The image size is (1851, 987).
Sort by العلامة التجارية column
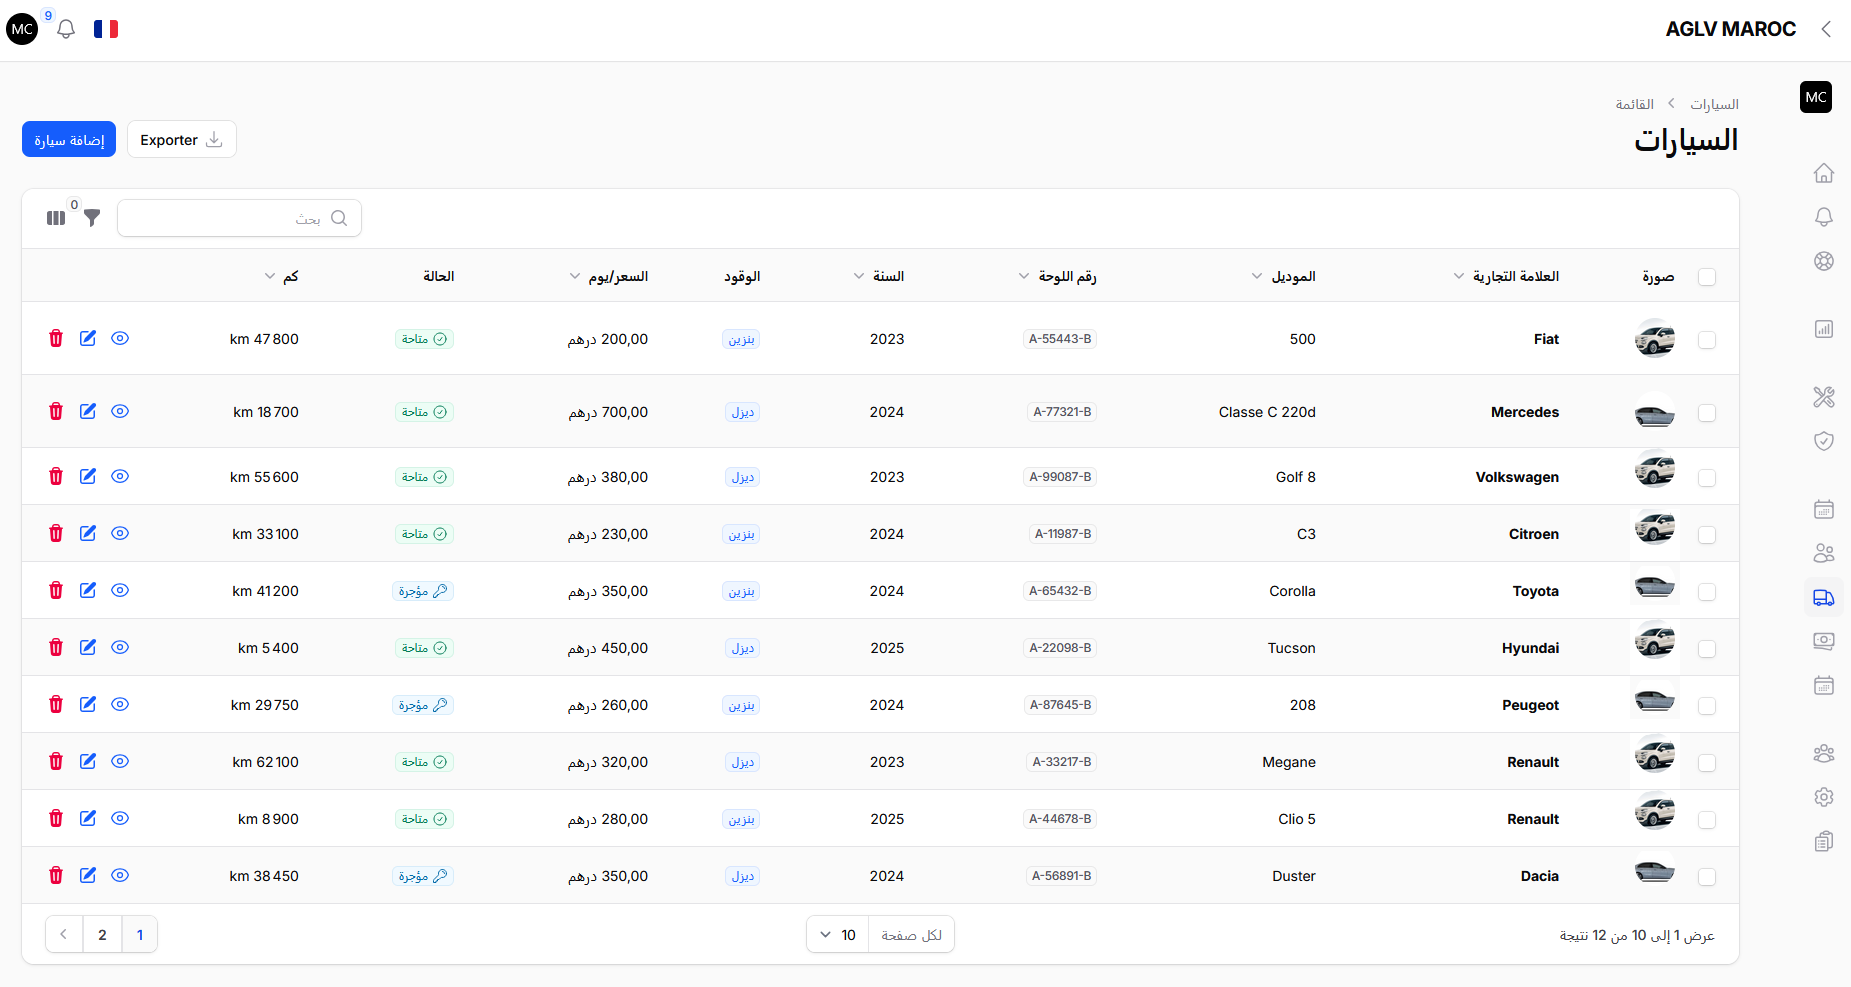point(1506,276)
